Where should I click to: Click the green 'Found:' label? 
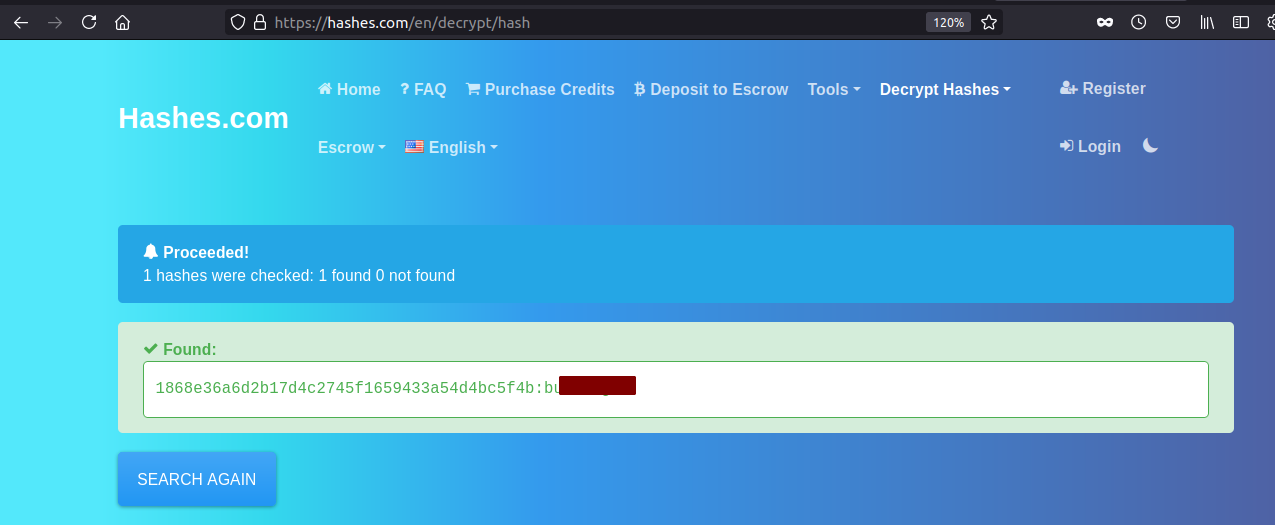180,349
